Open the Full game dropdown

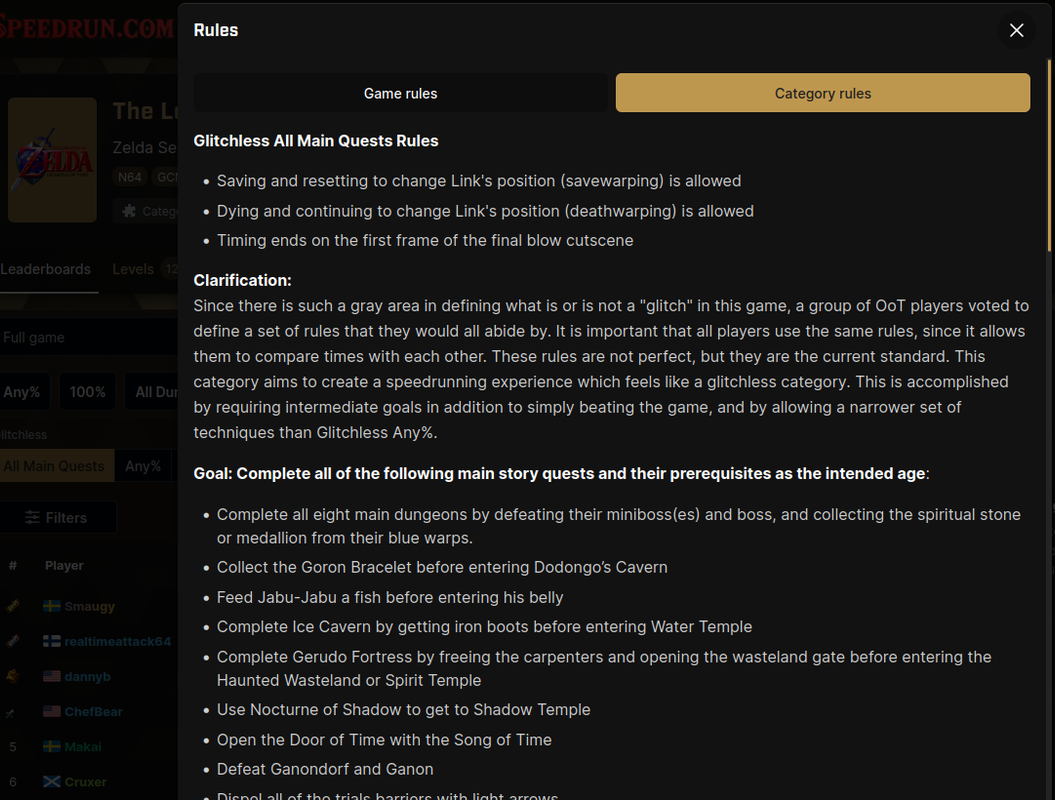[x=89, y=337]
